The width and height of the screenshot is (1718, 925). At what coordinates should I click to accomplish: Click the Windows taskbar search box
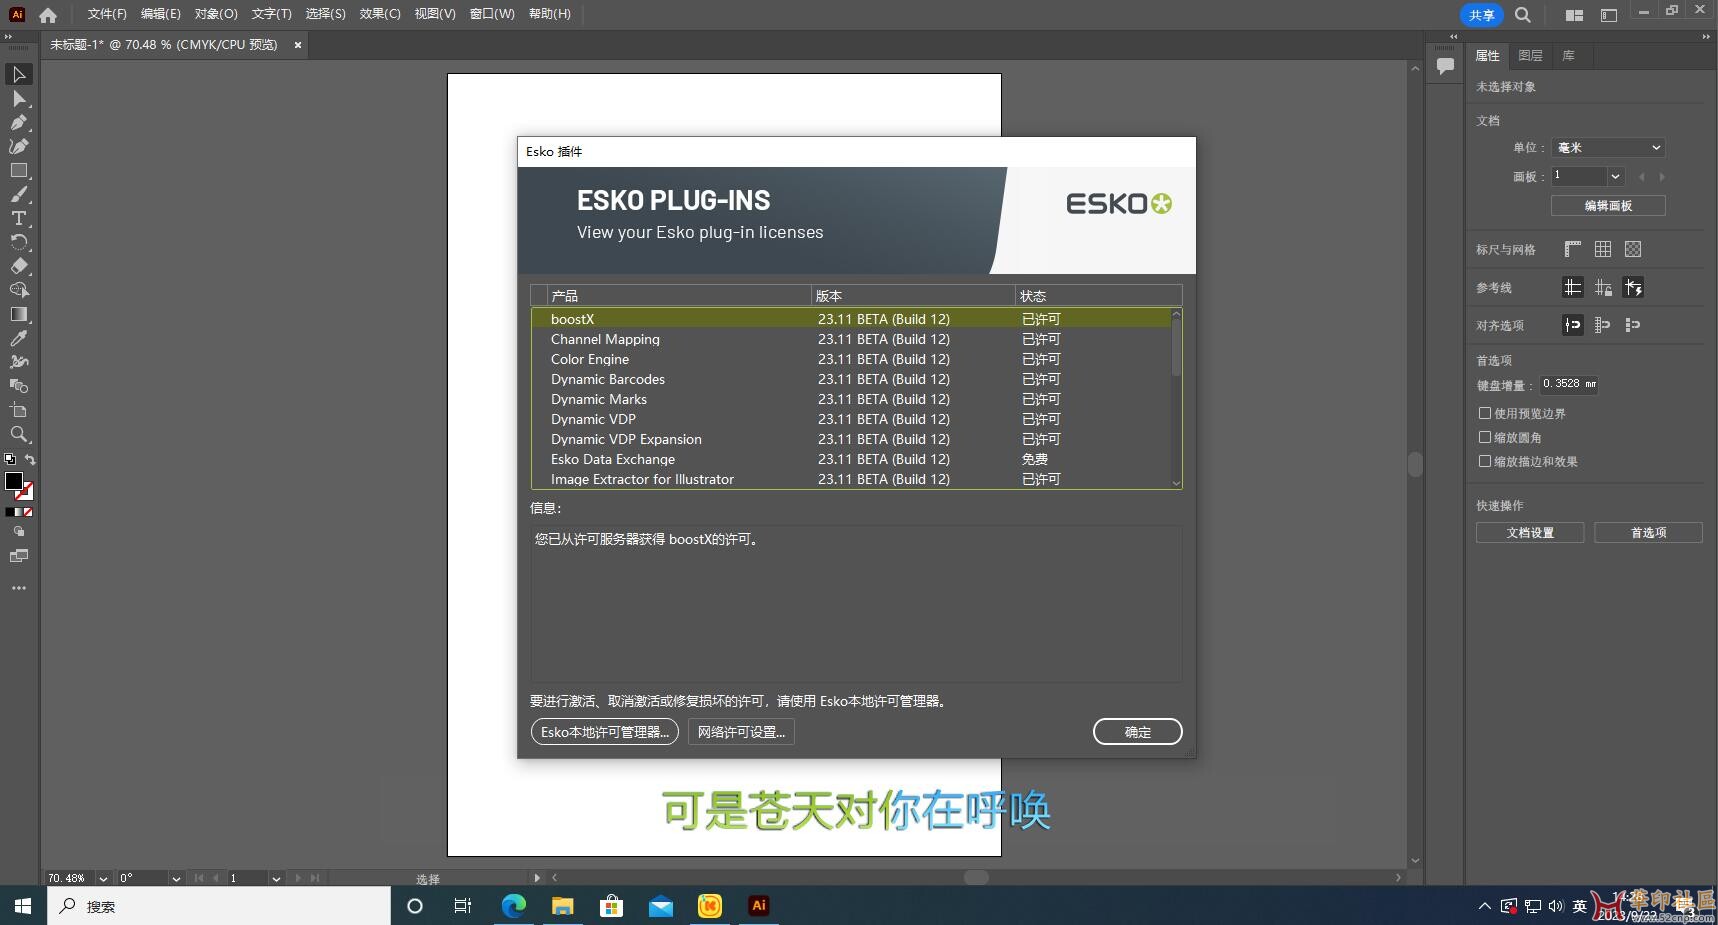pyautogui.click(x=219, y=906)
